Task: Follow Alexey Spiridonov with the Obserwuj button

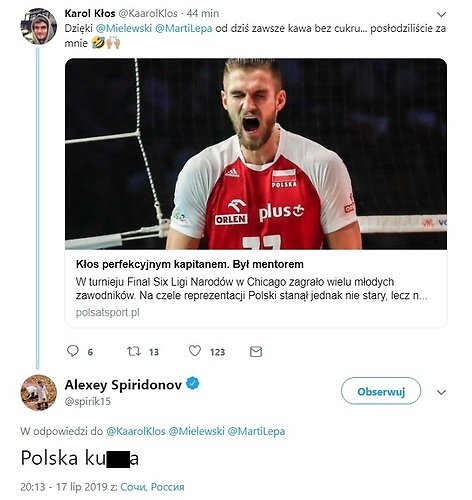Action: 381,391
